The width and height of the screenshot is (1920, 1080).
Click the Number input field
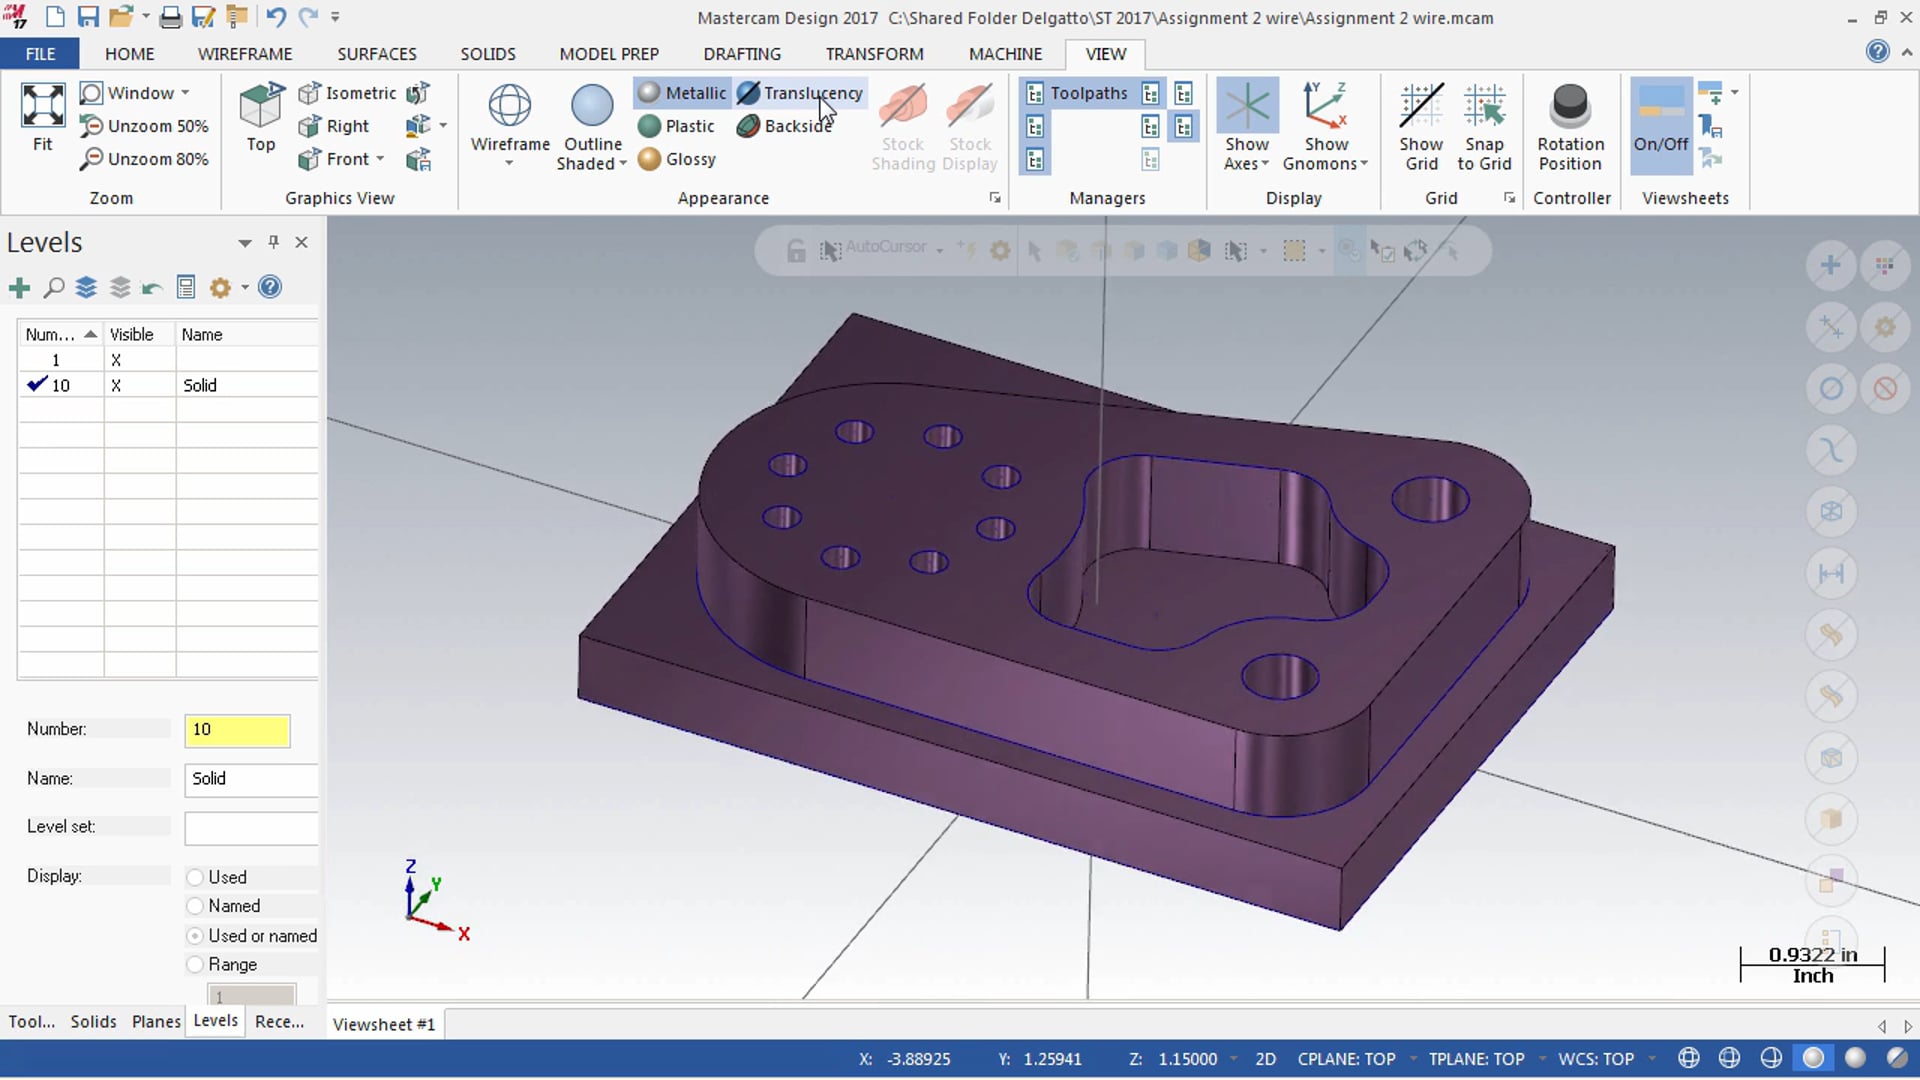(237, 729)
